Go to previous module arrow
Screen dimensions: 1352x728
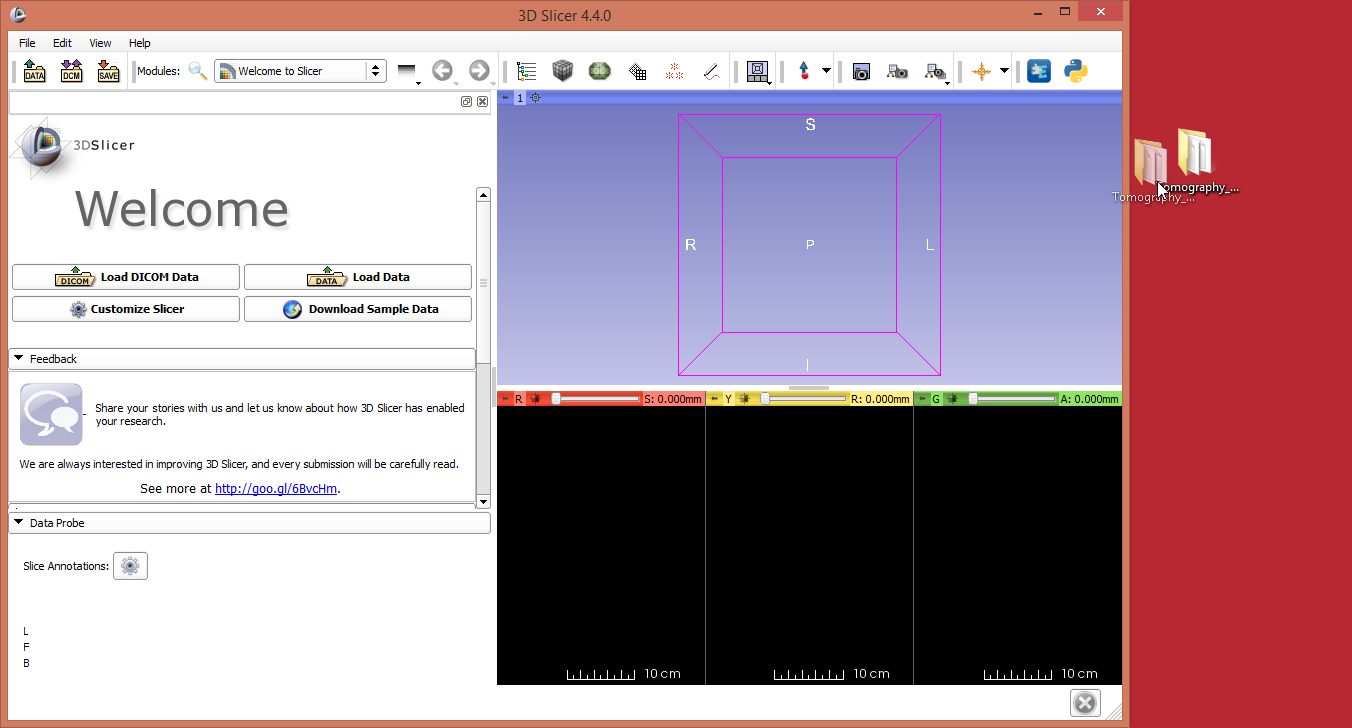(x=443, y=71)
